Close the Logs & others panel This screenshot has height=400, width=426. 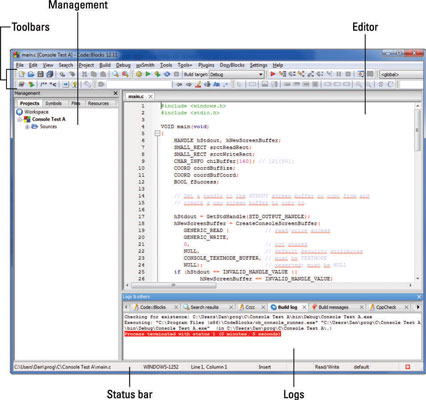pos(419,297)
